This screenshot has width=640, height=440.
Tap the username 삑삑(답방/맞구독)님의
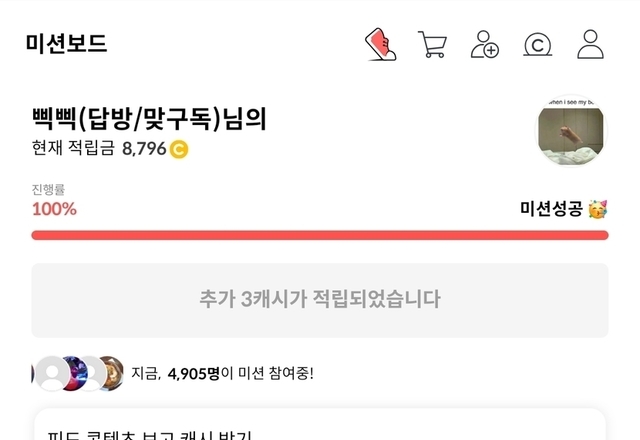click(149, 119)
